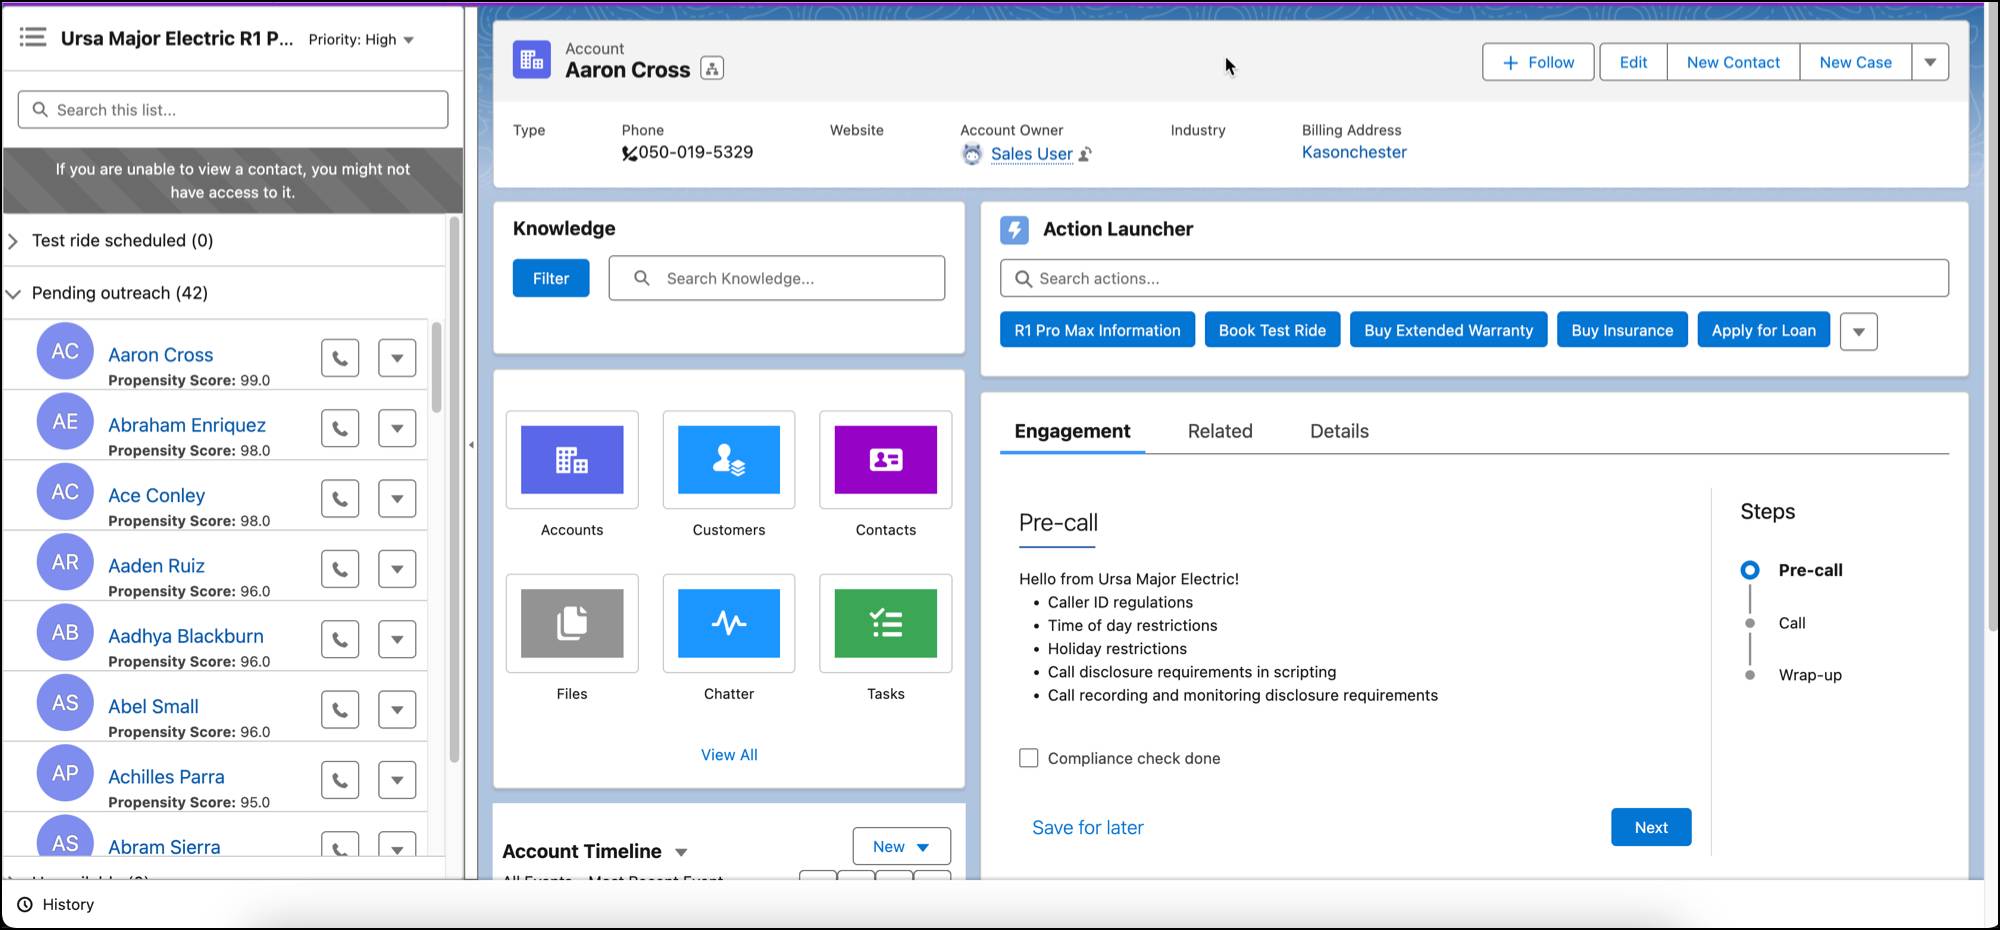
Task: View account hierarchy icon next to Aaron Cross
Action: 712,68
